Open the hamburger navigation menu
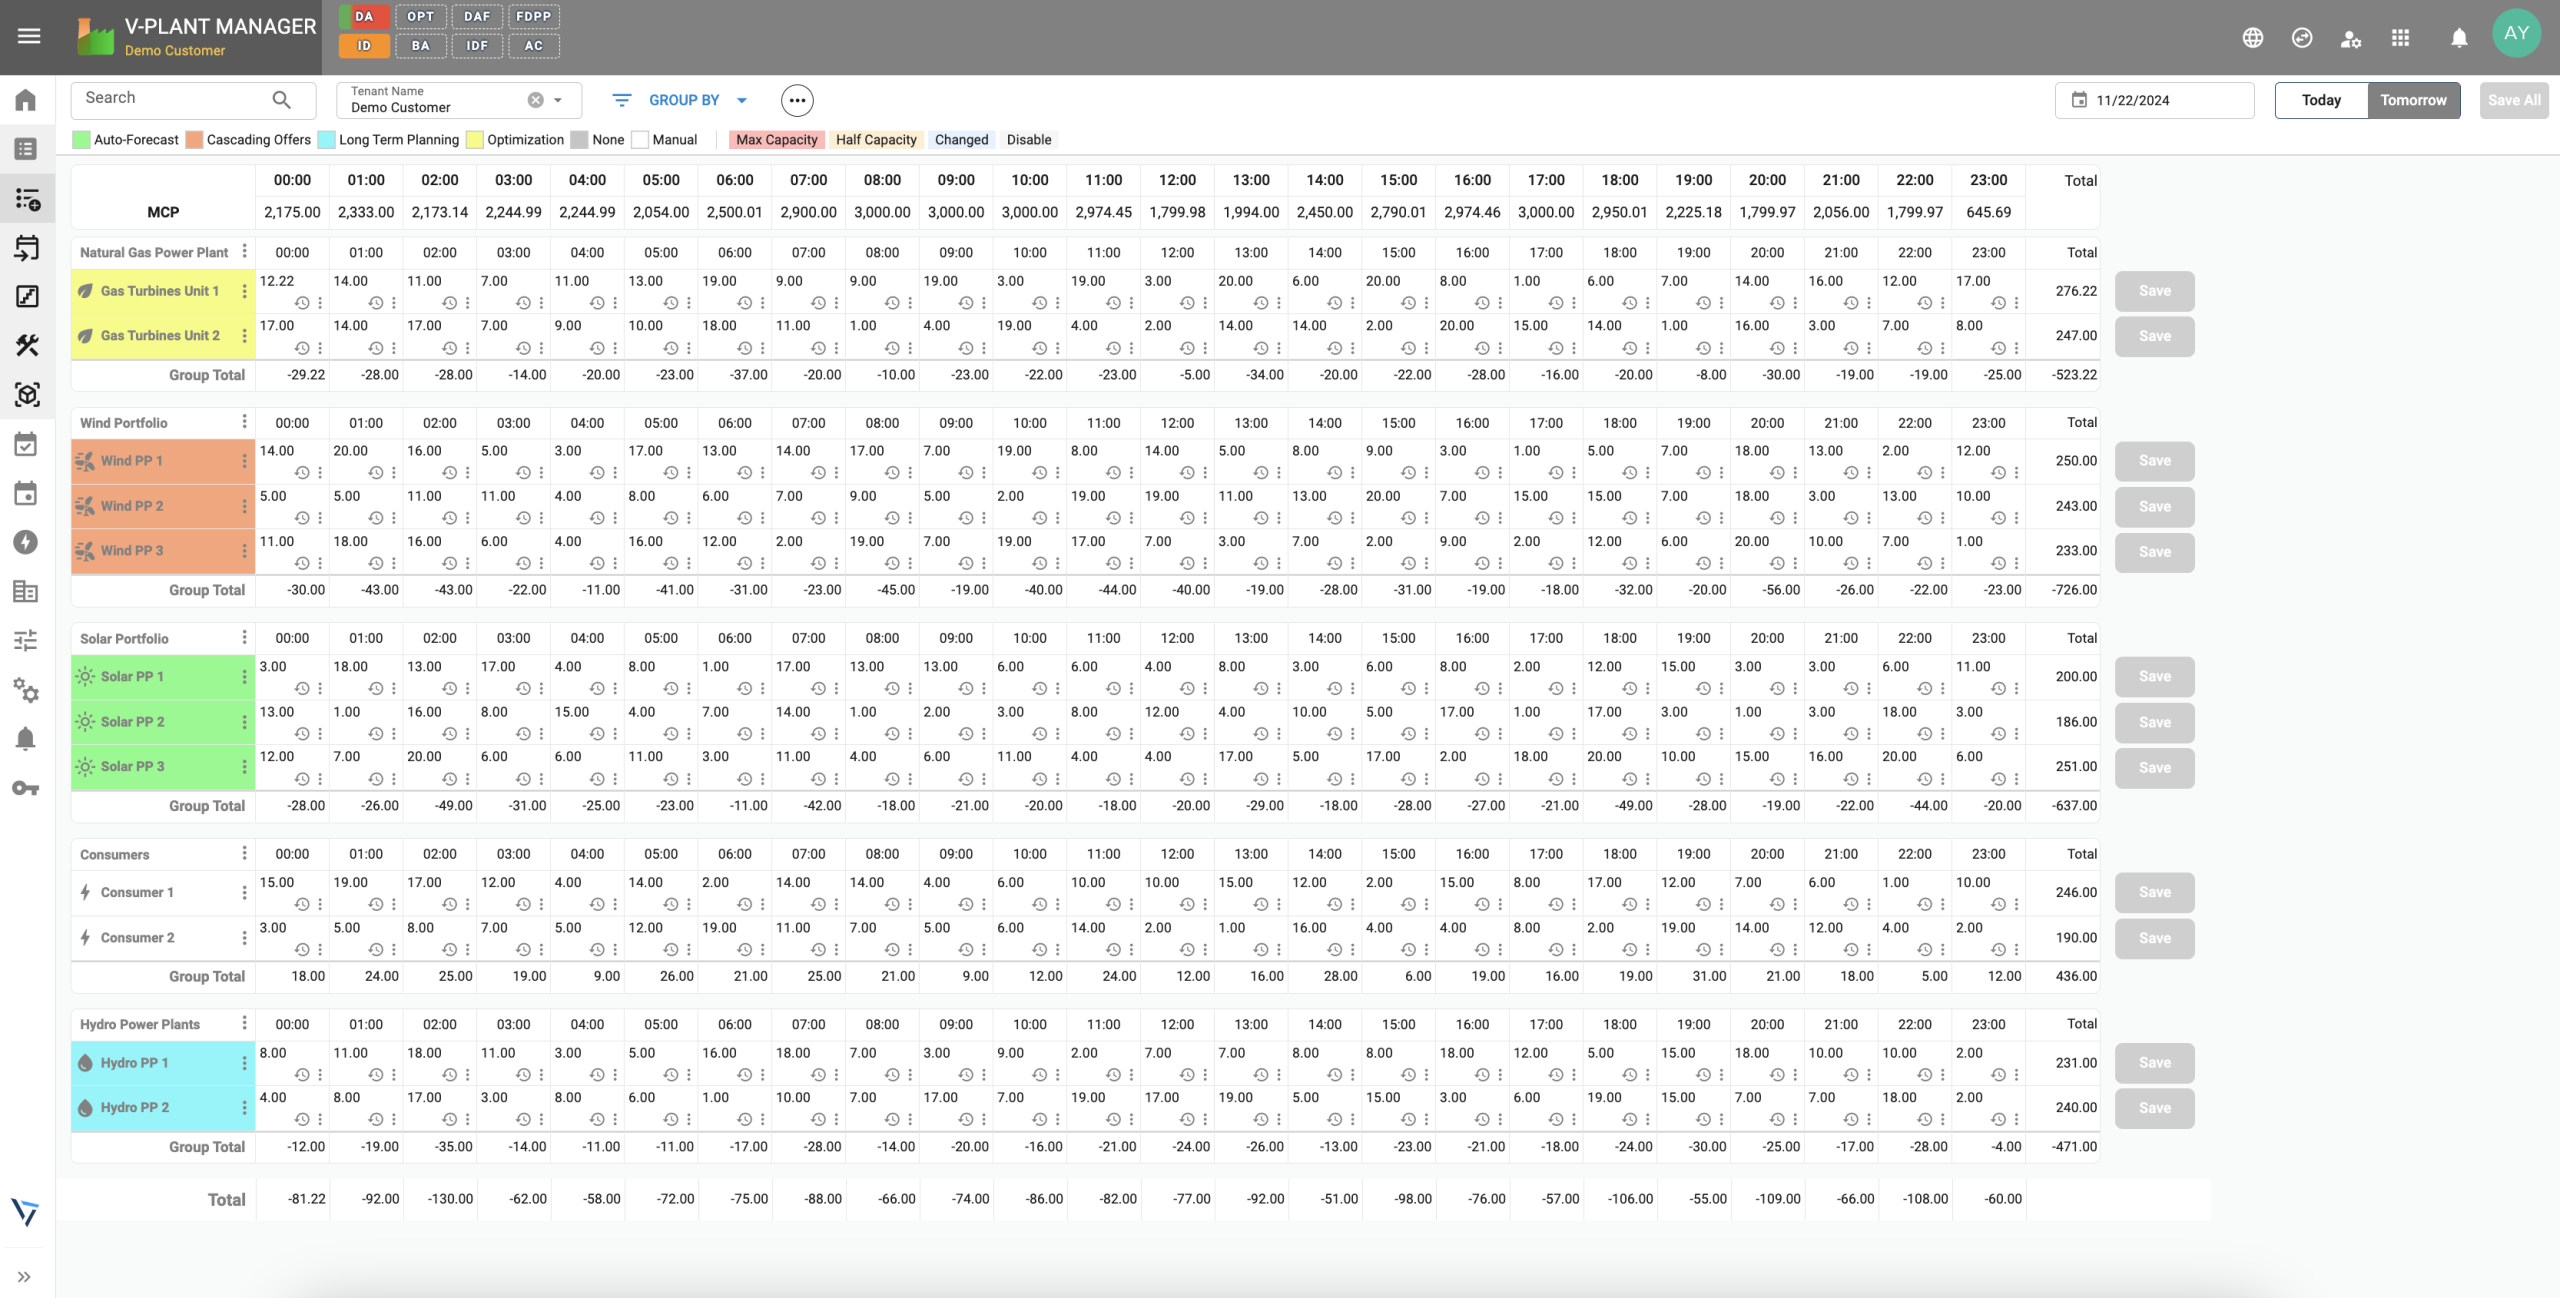This screenshot has height=1298, width=2560. point(29,36)
